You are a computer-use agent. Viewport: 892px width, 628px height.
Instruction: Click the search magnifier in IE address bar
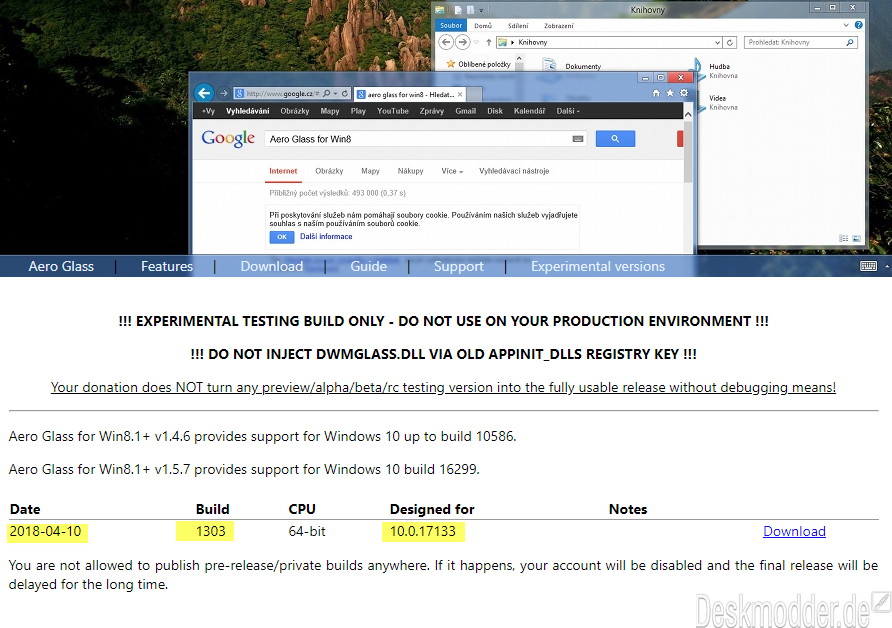327,93
